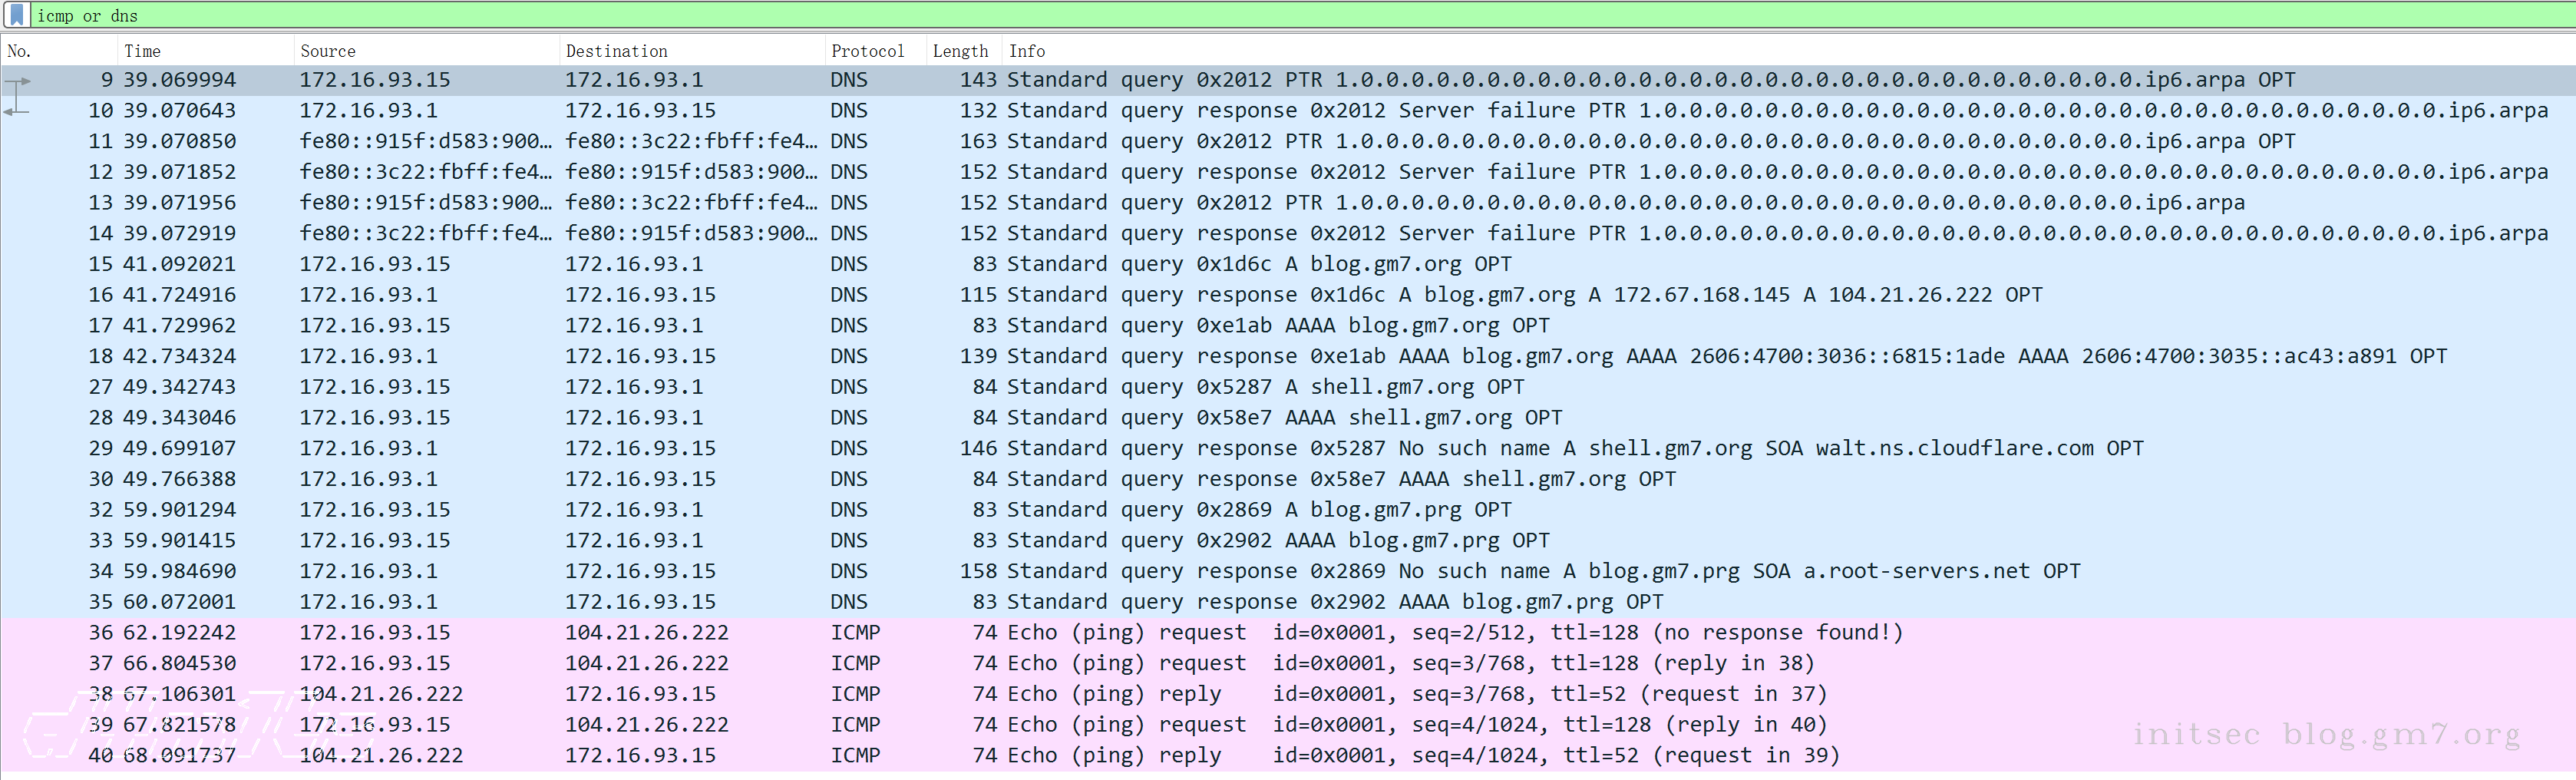Click the Length column header
Screen dimensions: 2576x780
click(959, 51)
